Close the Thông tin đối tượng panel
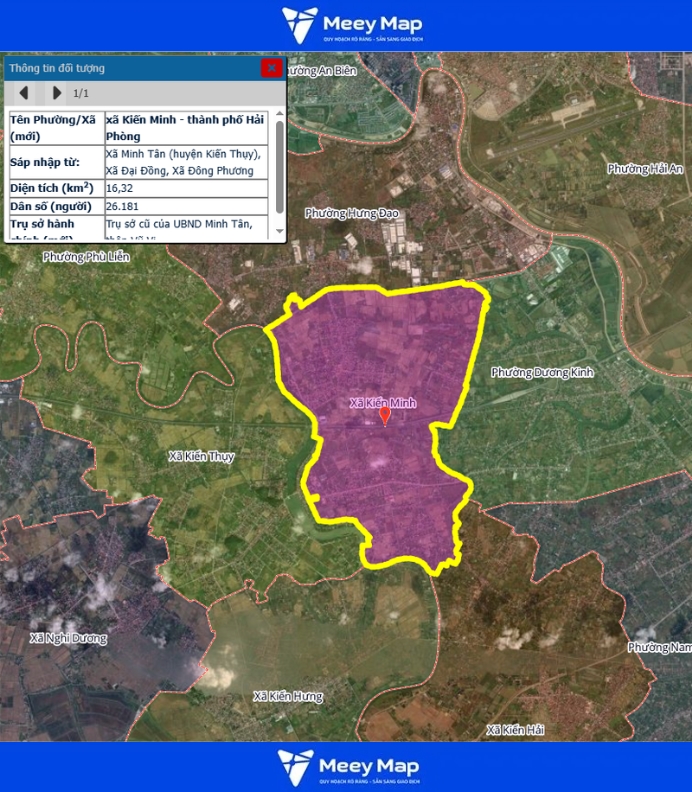Viewport: 692px width, 792px height. tap(270, 68)
